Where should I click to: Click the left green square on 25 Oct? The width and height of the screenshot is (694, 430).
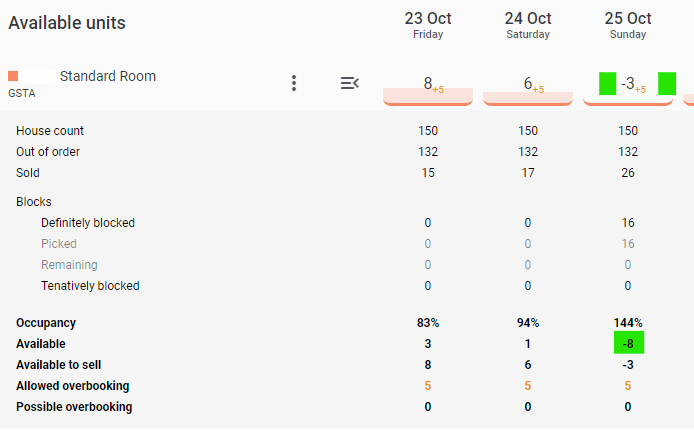[607, 84]
